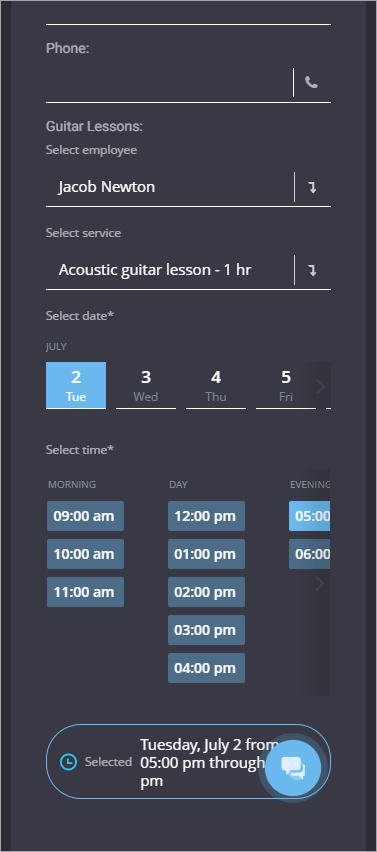Show next dates with right chevron
Screen dimensions: 377x852
tap(320, 386)
